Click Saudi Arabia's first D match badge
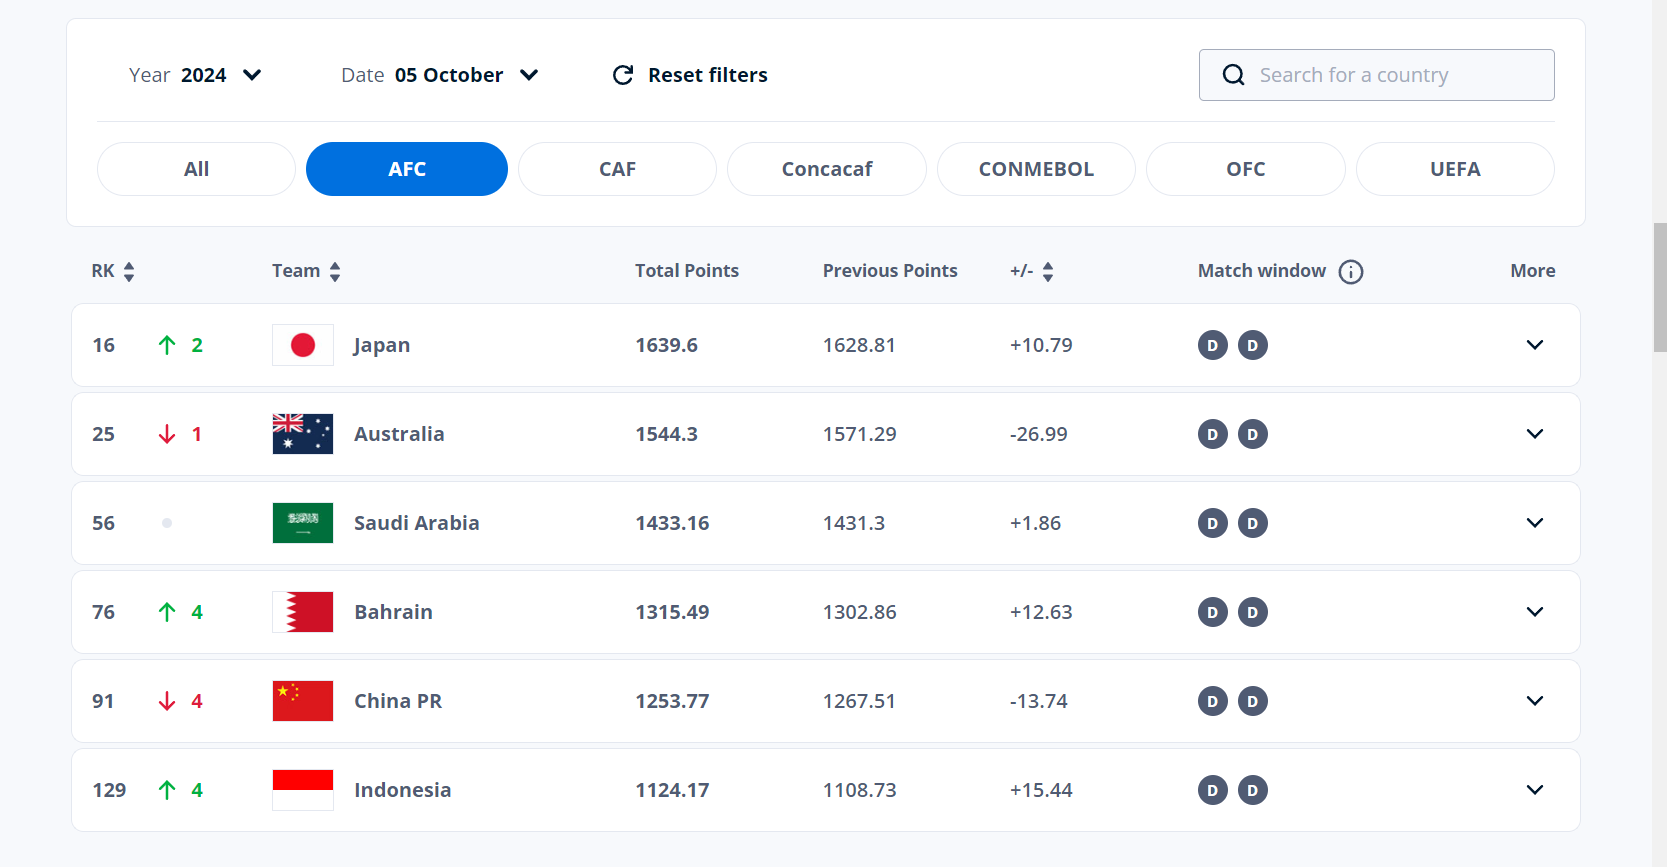 click(1212, 523)
